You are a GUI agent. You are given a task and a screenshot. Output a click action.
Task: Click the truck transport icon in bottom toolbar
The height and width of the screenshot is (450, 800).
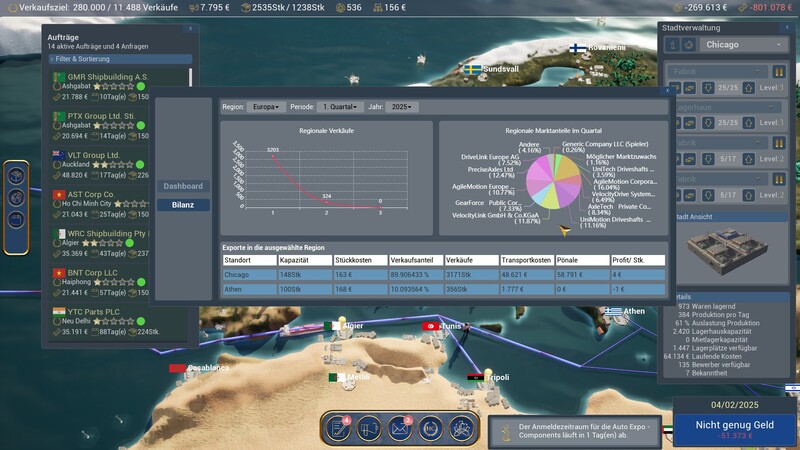[x=371, y=428]
